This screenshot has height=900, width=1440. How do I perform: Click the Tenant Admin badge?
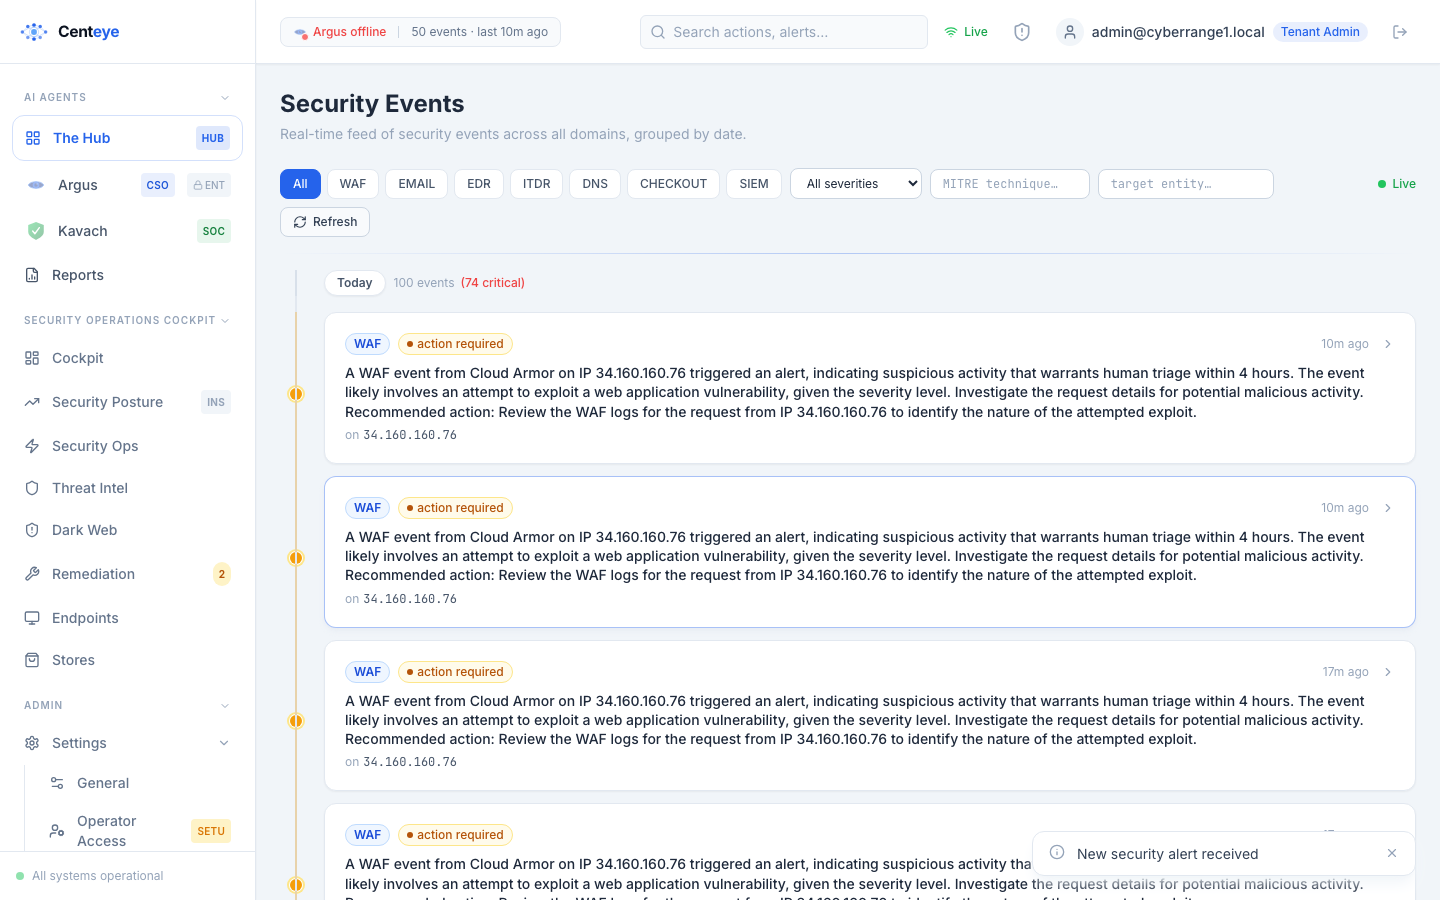pos(1320,32)
